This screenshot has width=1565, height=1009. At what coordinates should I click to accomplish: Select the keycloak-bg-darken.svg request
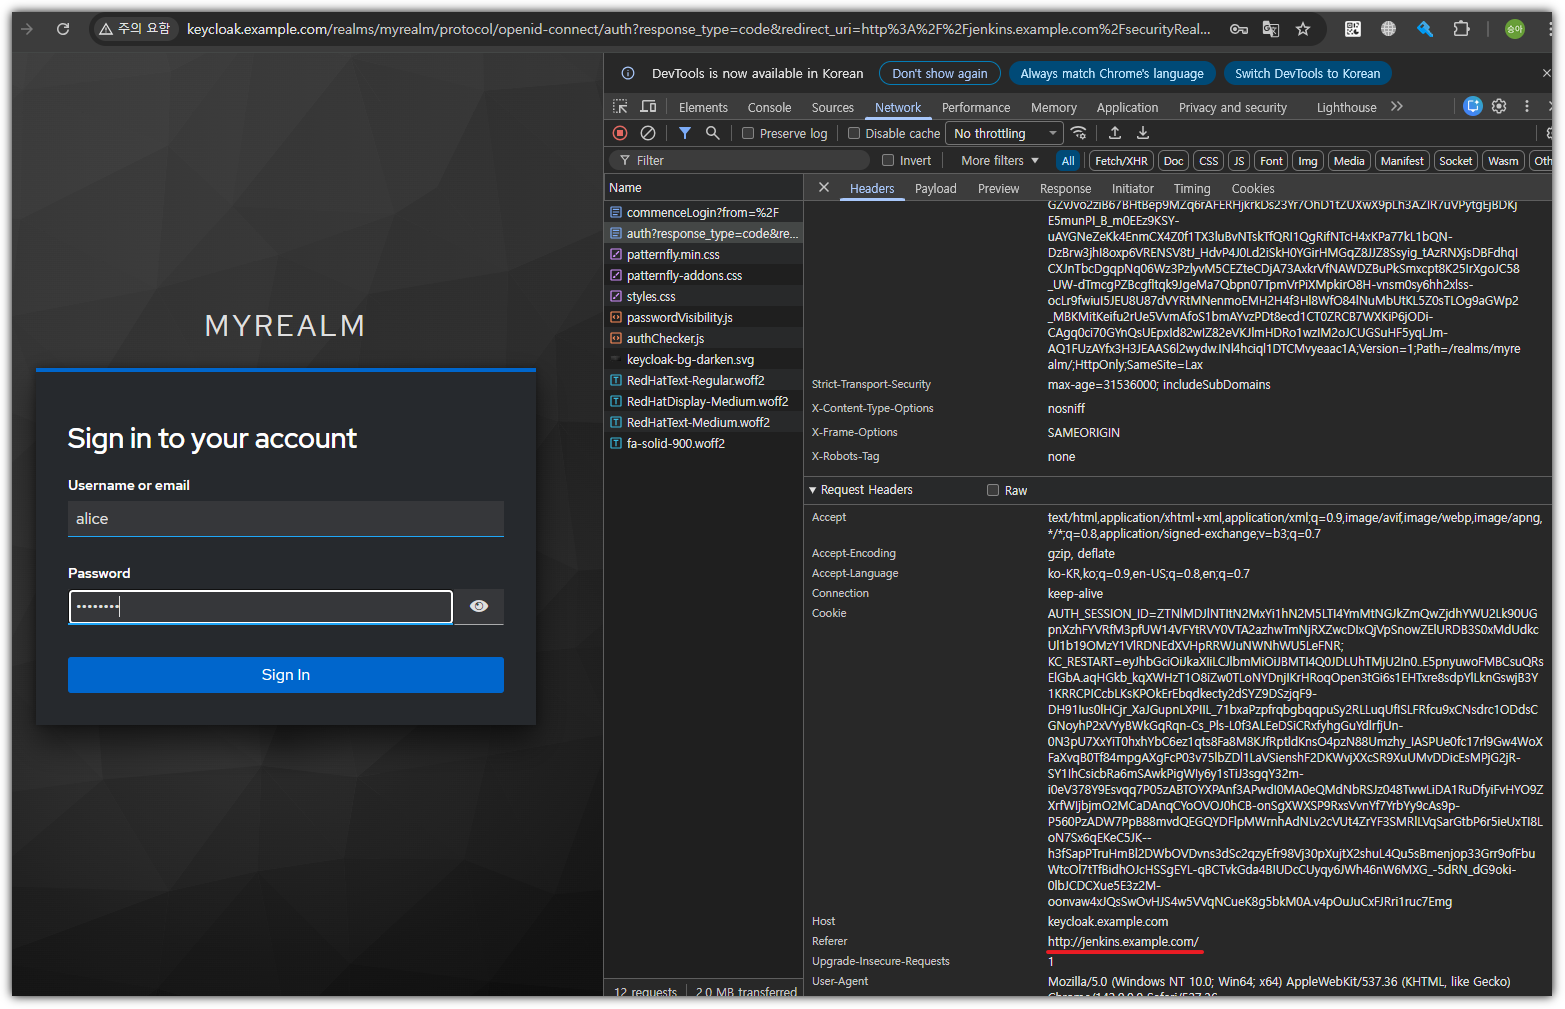point(704,359)
